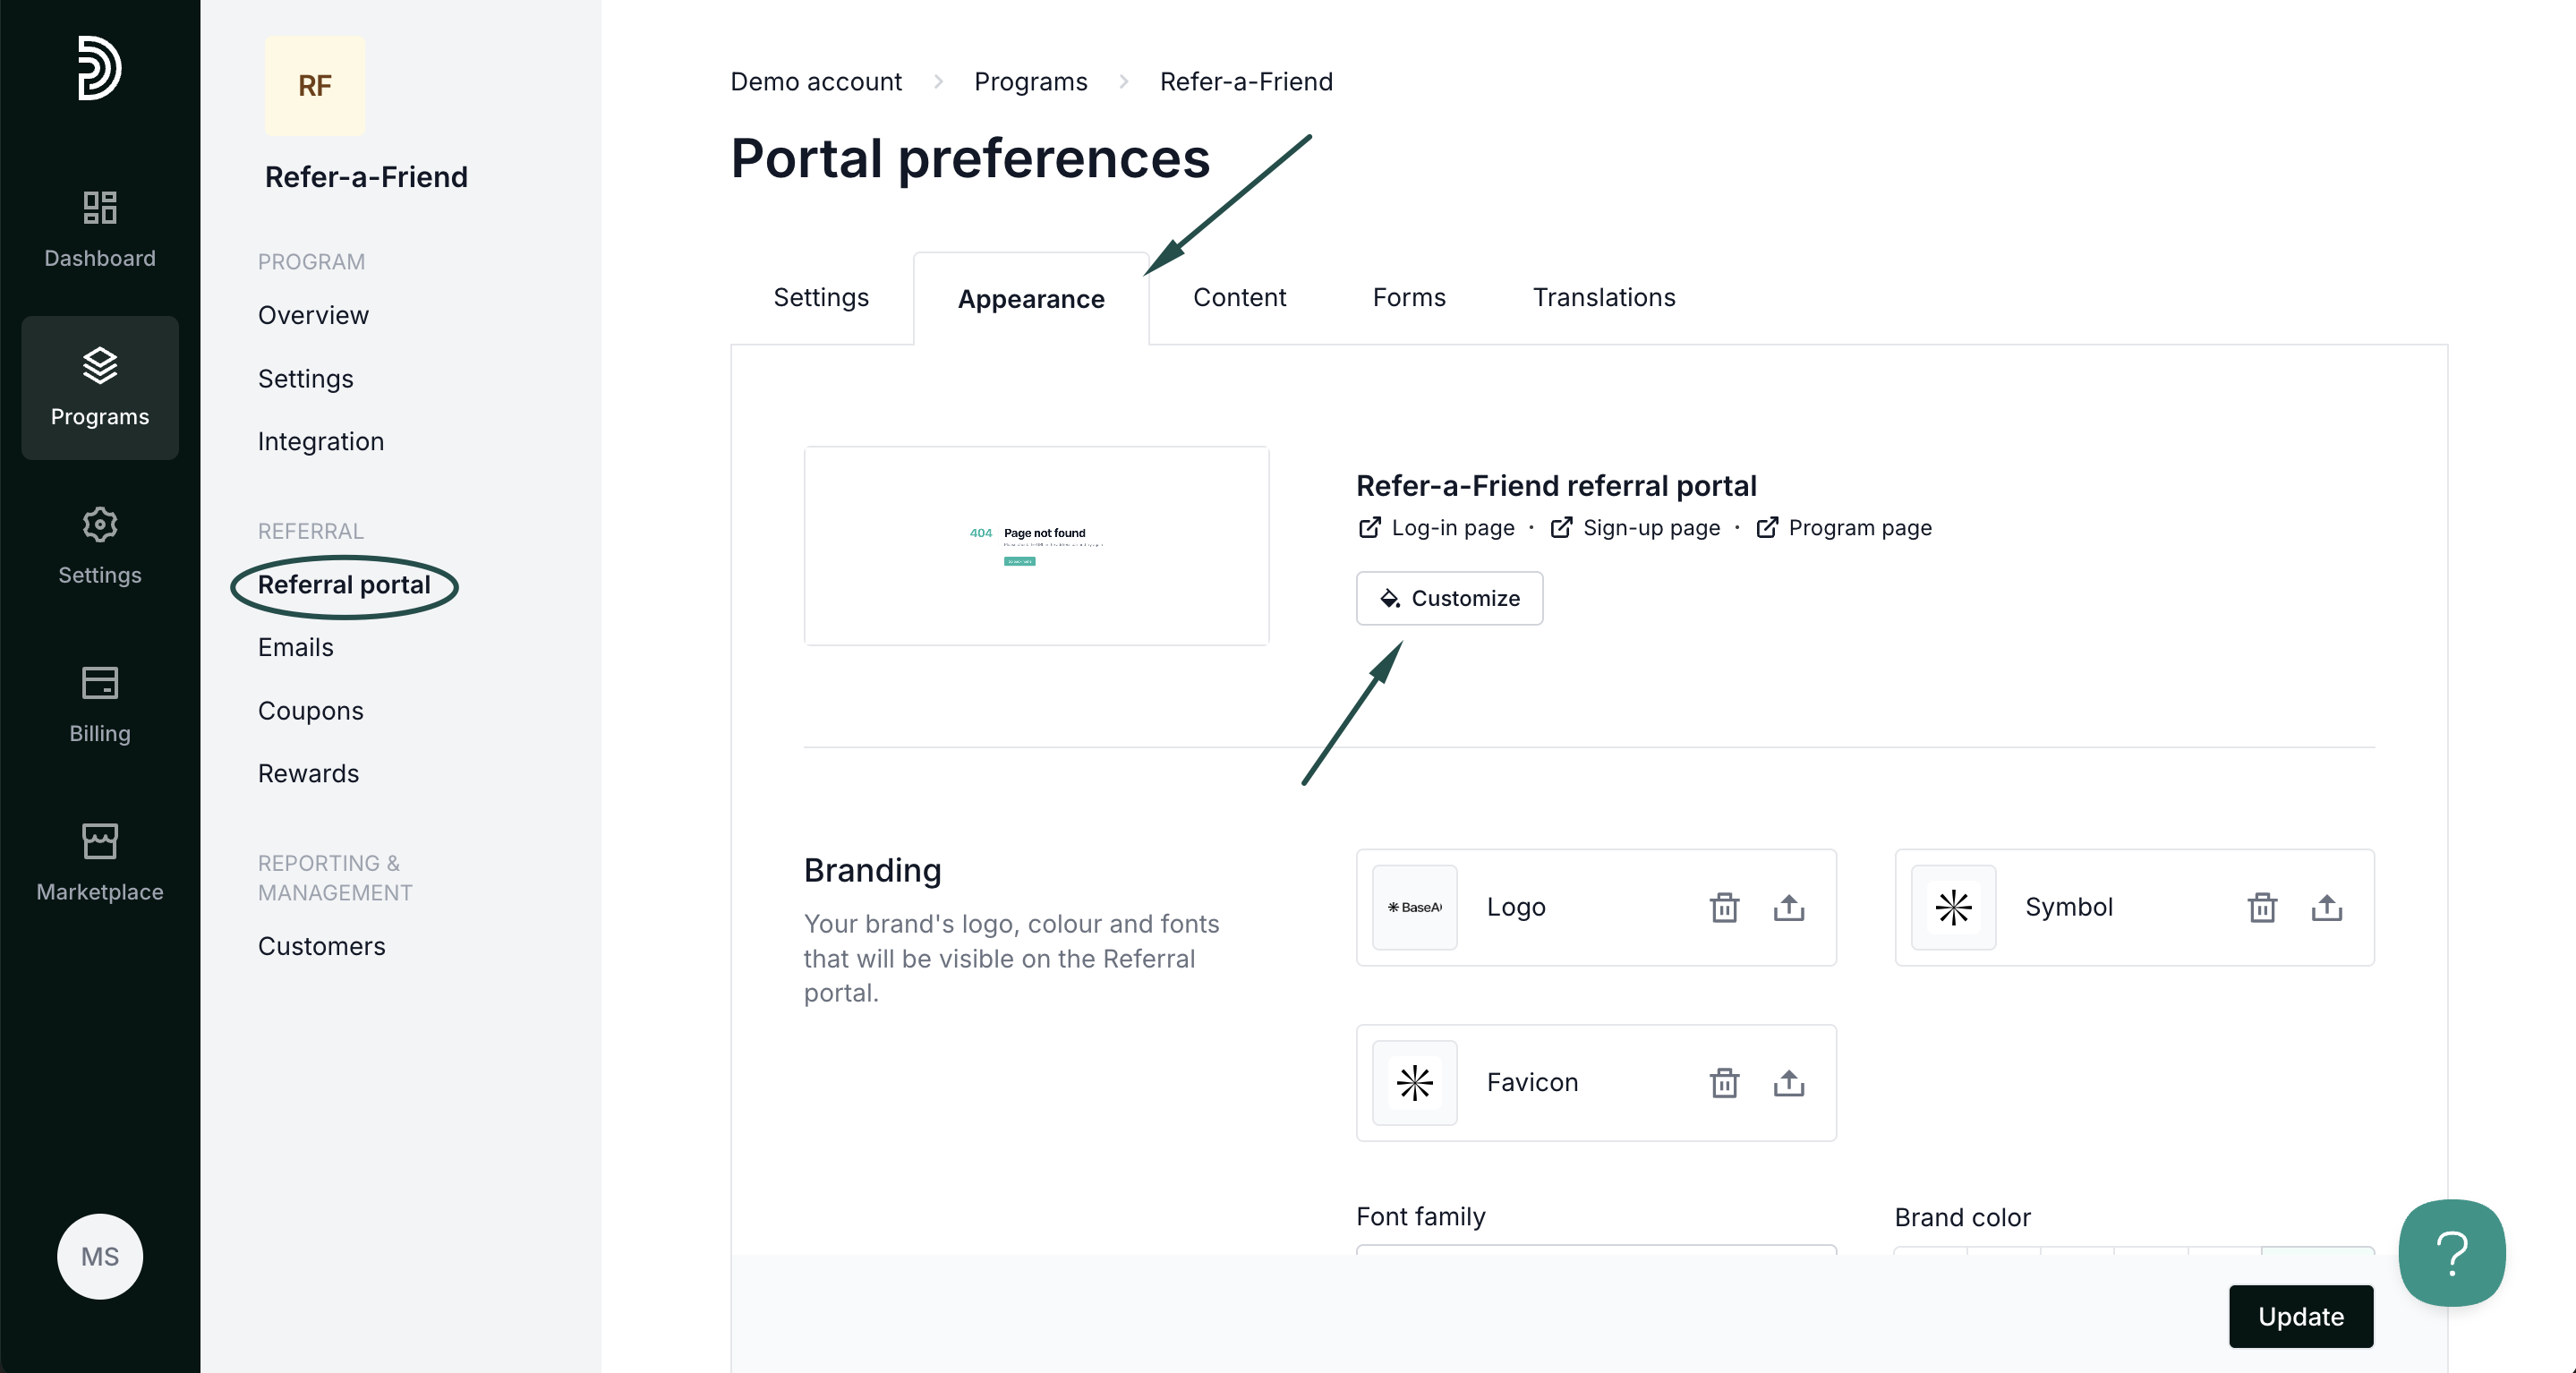Open Settings in the dark sidebar
This screenshot has width=2576, height=1373.
100,547
